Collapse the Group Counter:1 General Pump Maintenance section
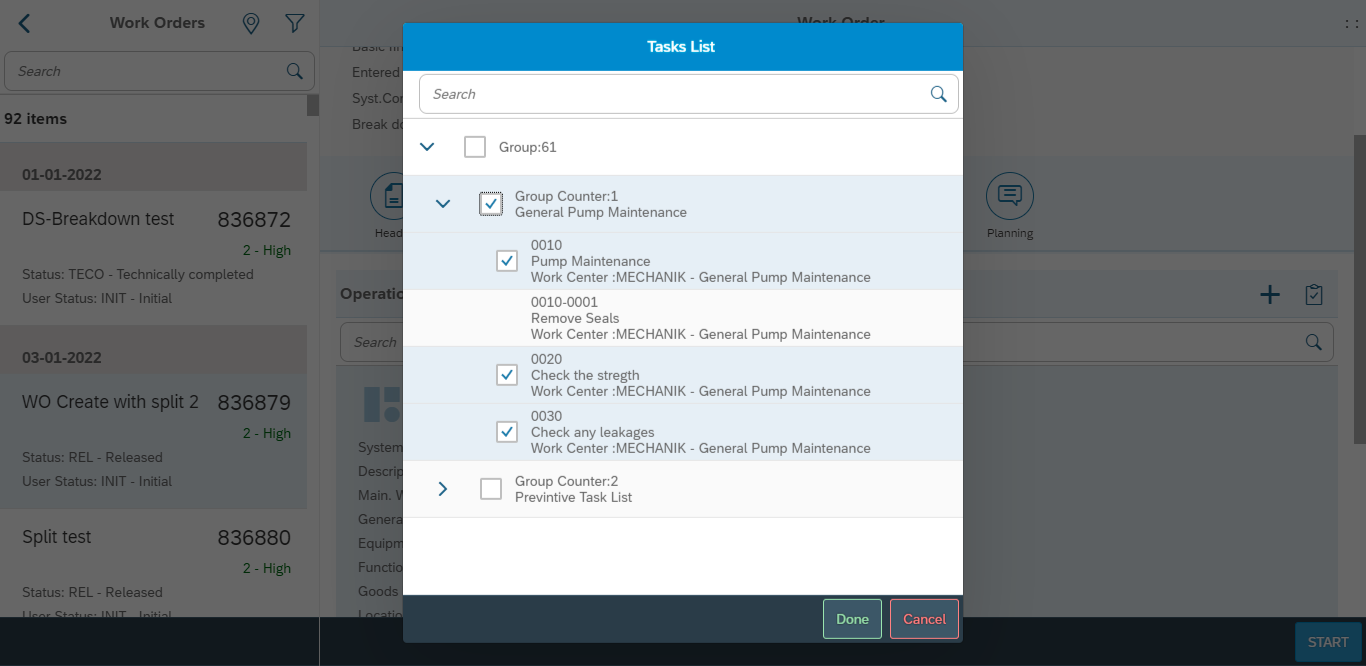Screen dimensions: 1366x666 (442, 203)
